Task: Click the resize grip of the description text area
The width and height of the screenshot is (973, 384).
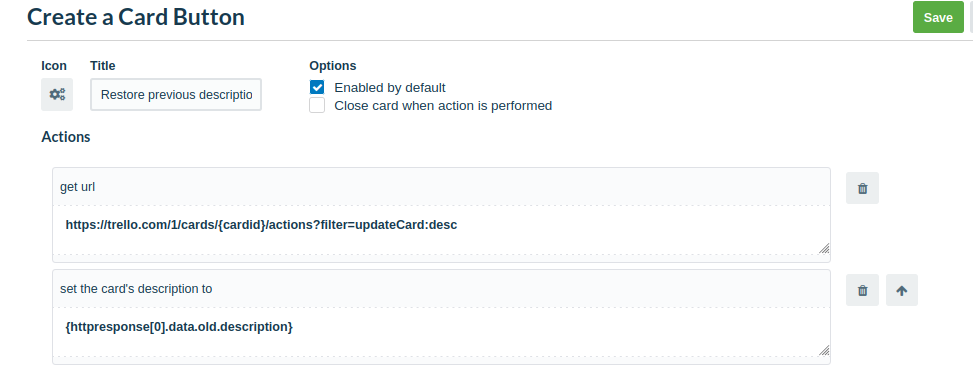Action: coord(823,351)
